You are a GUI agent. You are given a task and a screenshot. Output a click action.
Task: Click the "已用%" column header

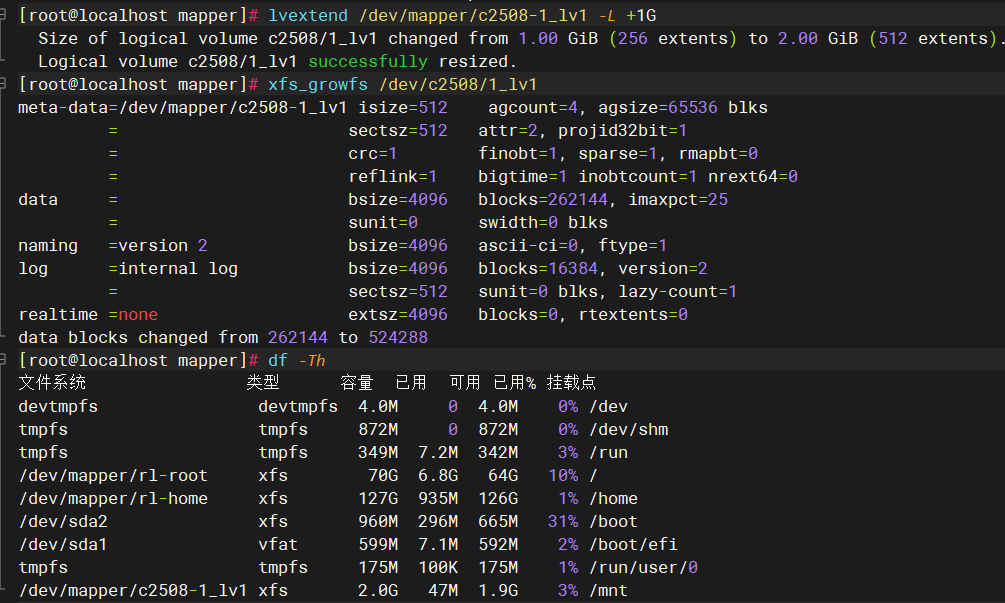tap(515, 383)
